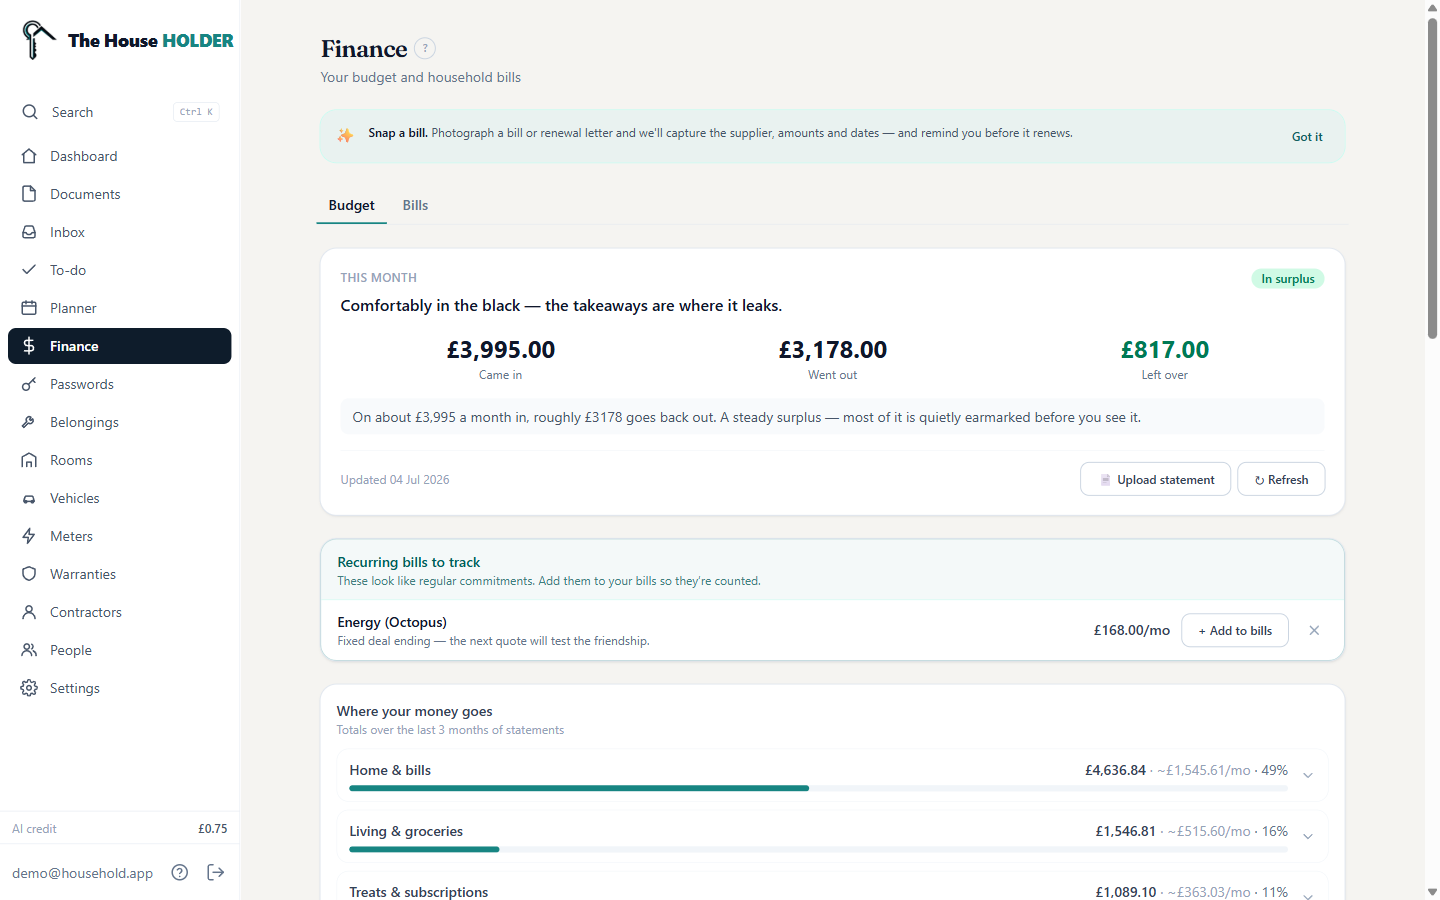
Task: Click the £3,178.00 Went out amount
Action: pos(833,350)
